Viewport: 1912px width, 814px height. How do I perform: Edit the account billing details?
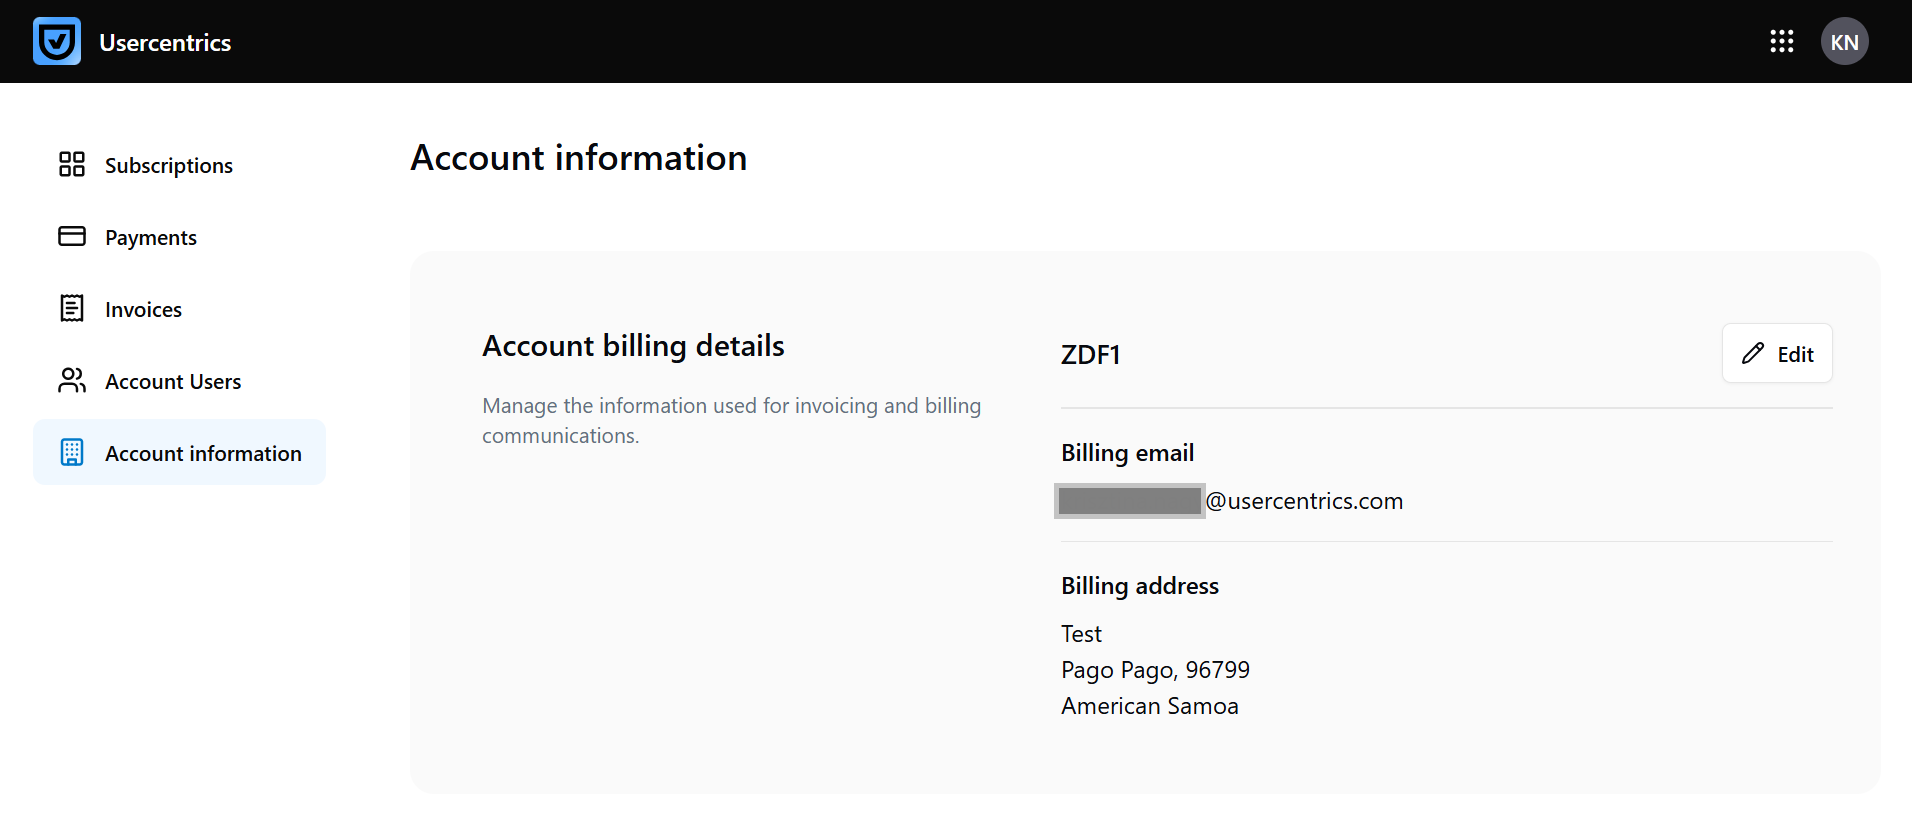[x=1777, y=353]
